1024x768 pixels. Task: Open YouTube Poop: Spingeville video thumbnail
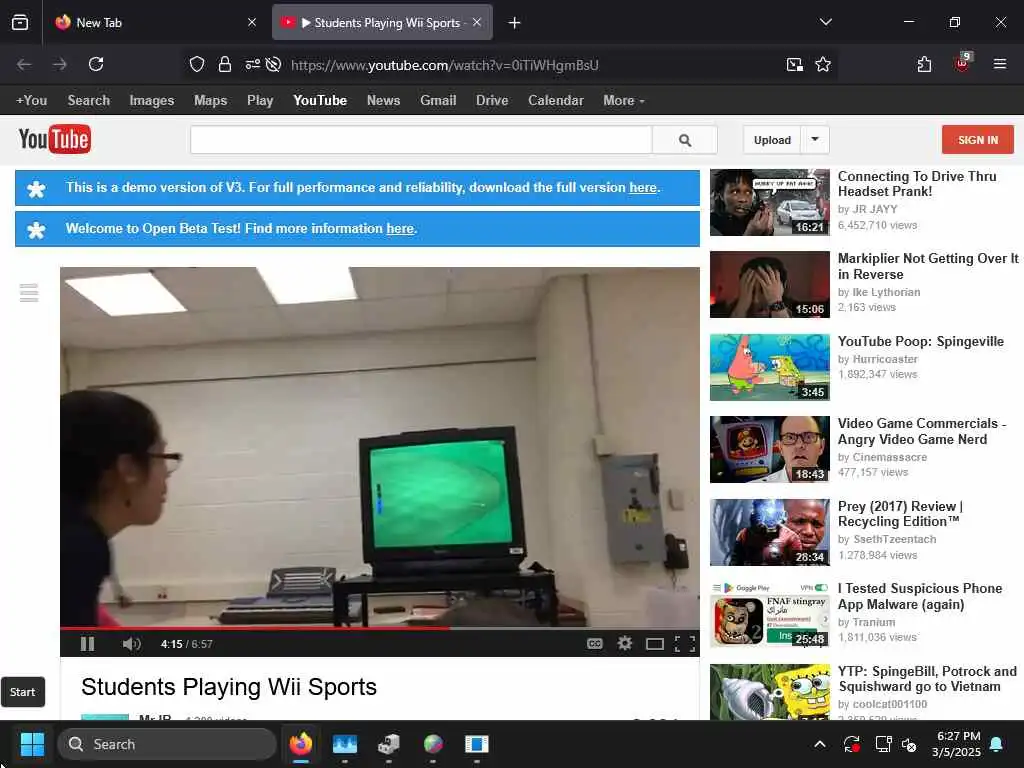pyautogui.click(x=770, y=368)
